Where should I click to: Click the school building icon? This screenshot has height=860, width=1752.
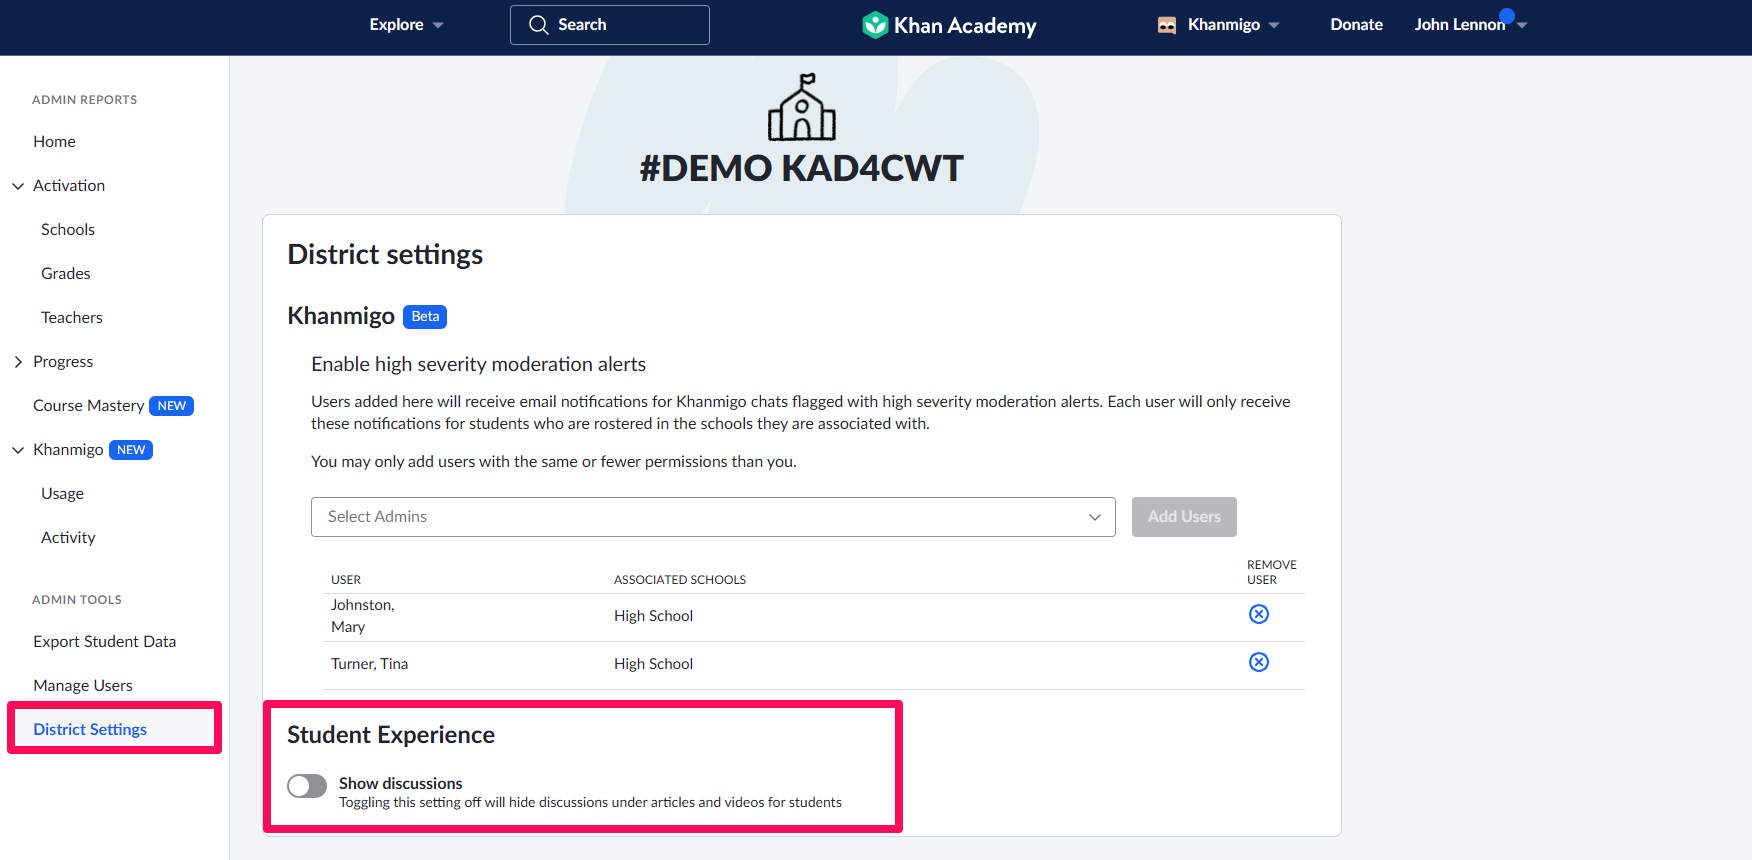click(801, 107)
